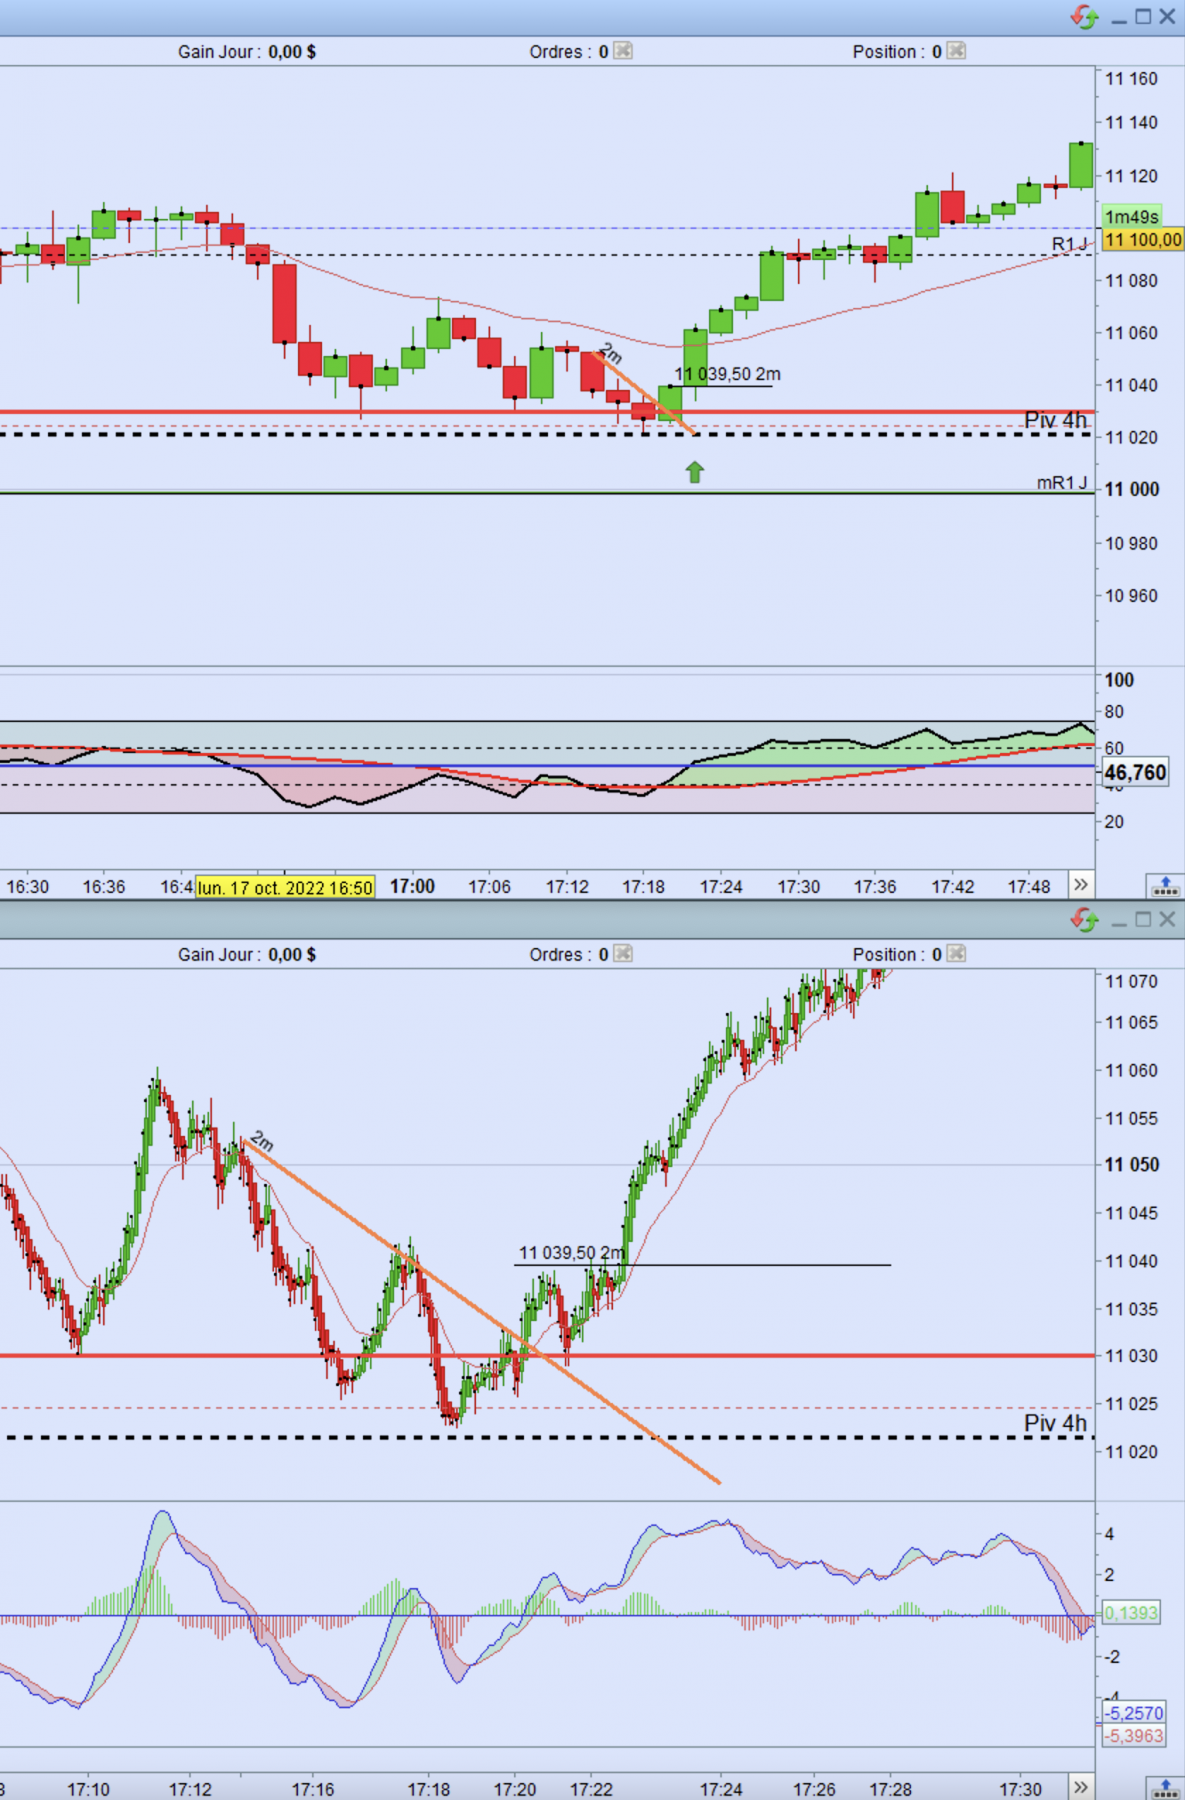Open the top chart toolbar popup icon

(1165, 886)
